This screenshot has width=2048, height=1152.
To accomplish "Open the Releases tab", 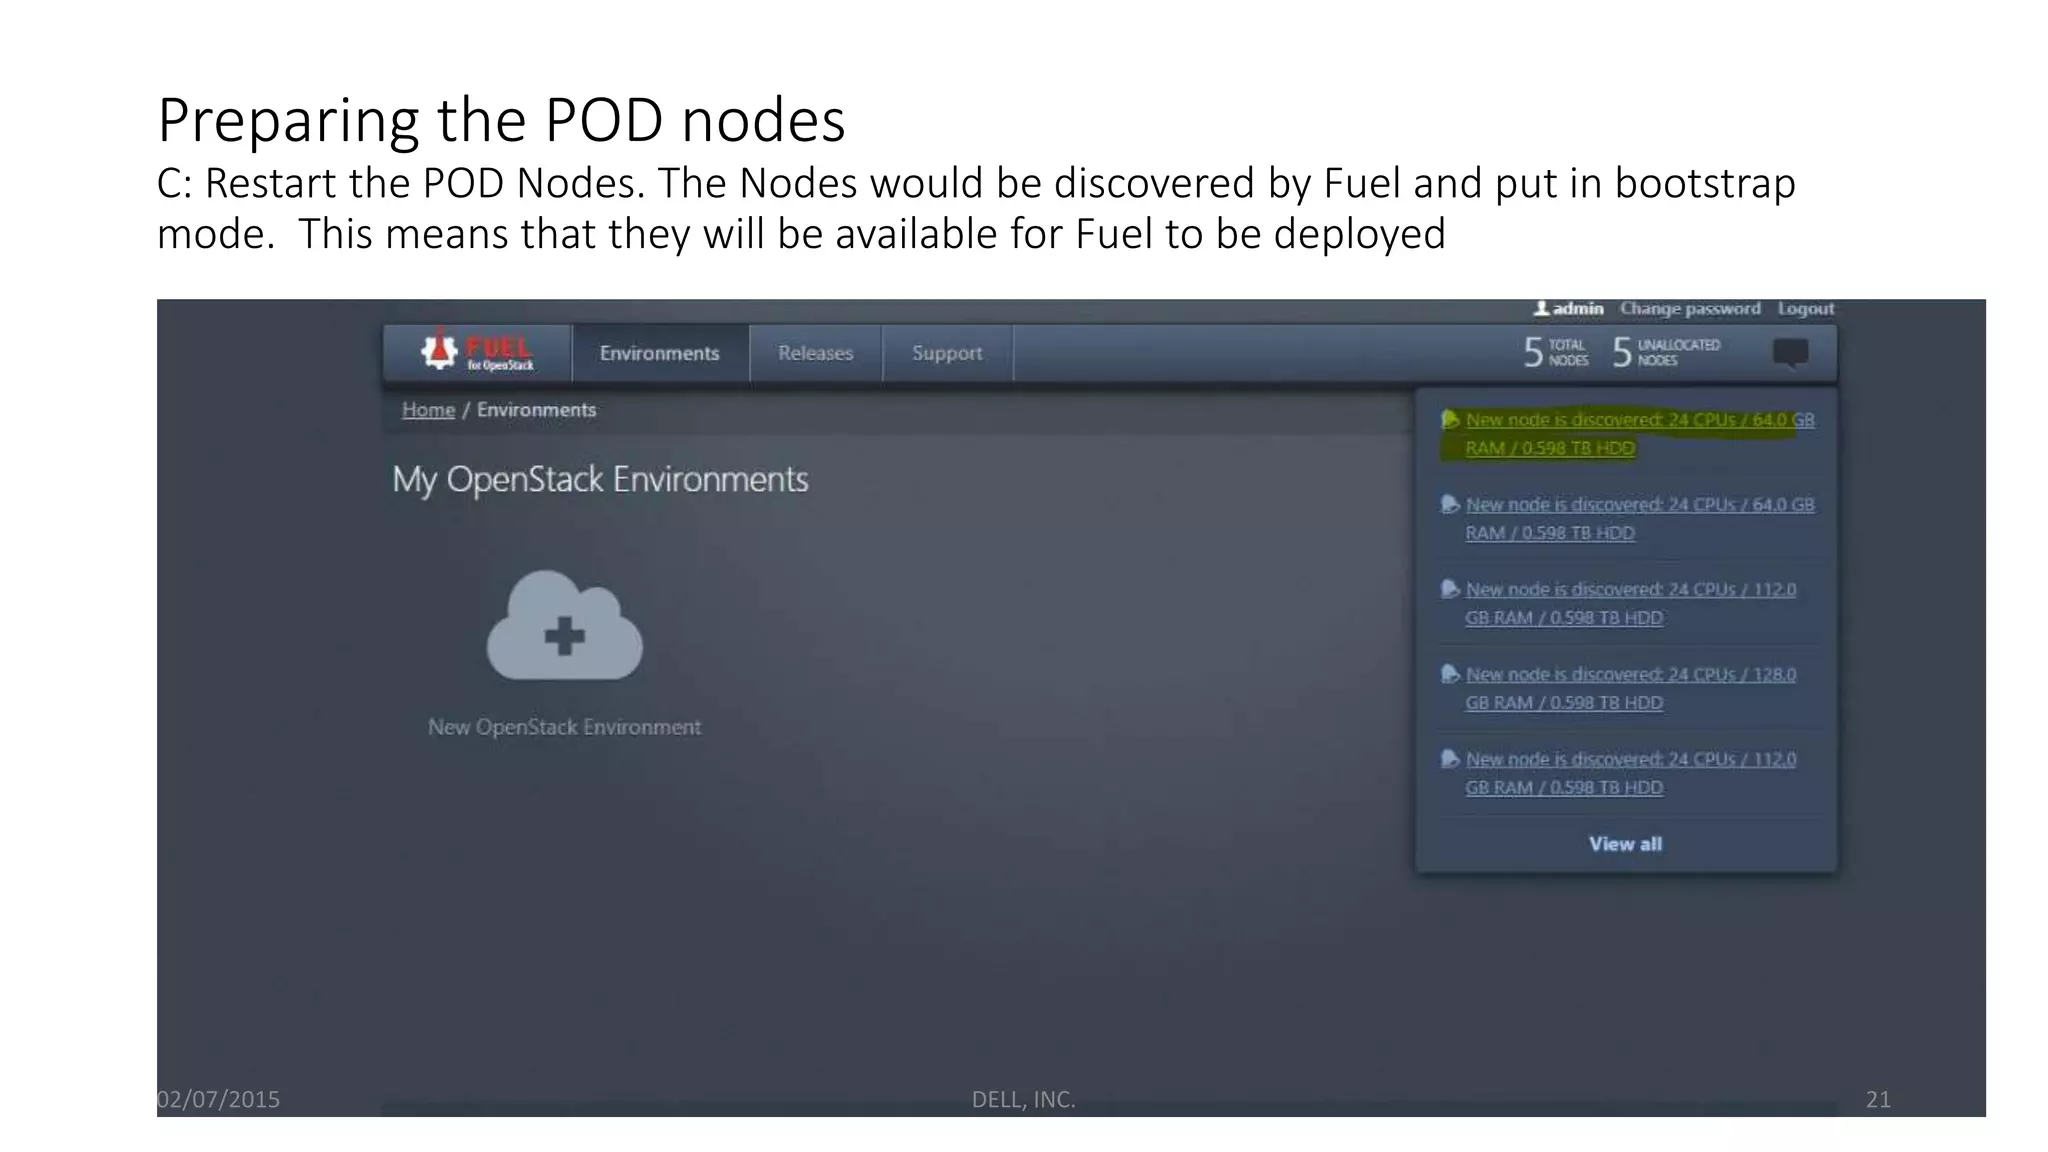I will [815, 353].
